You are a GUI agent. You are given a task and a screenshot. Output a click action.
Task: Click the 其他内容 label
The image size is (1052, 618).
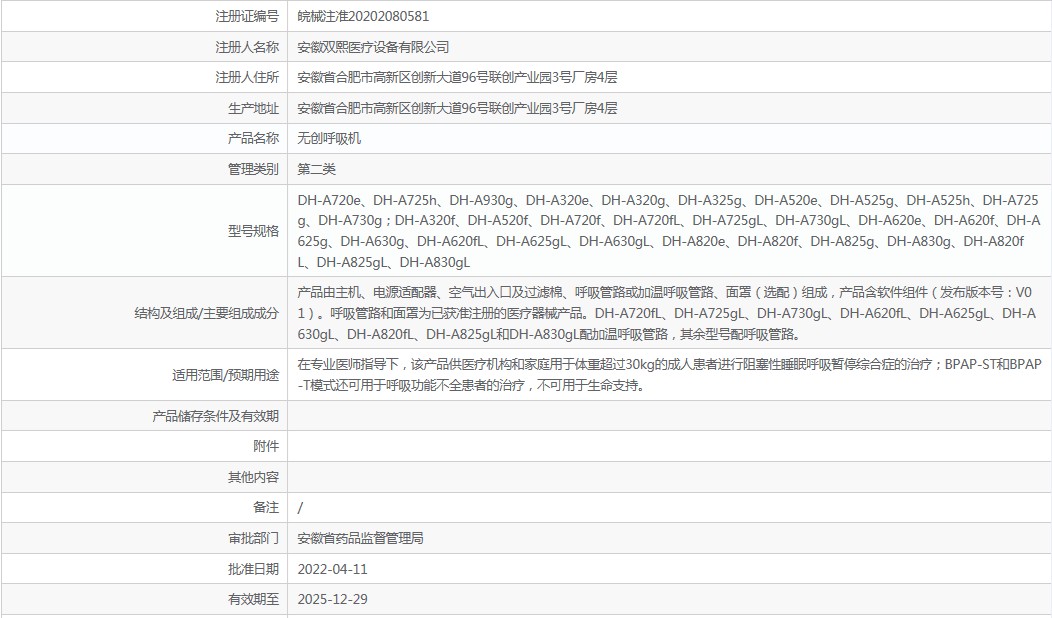coord(253,477)
